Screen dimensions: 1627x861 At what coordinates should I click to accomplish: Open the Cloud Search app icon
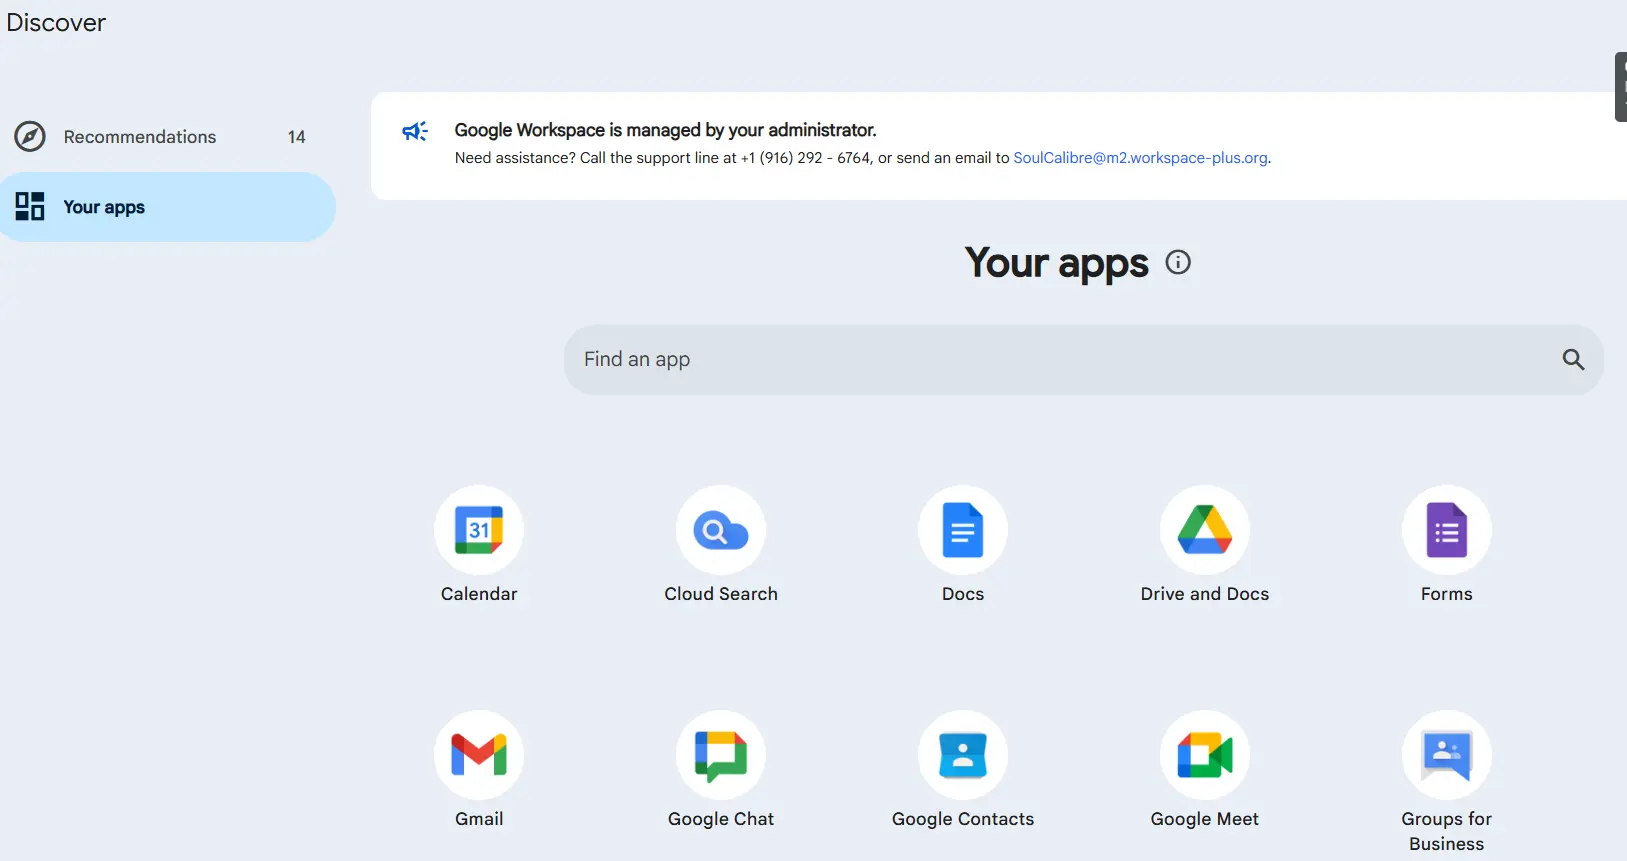coord(721,530)
